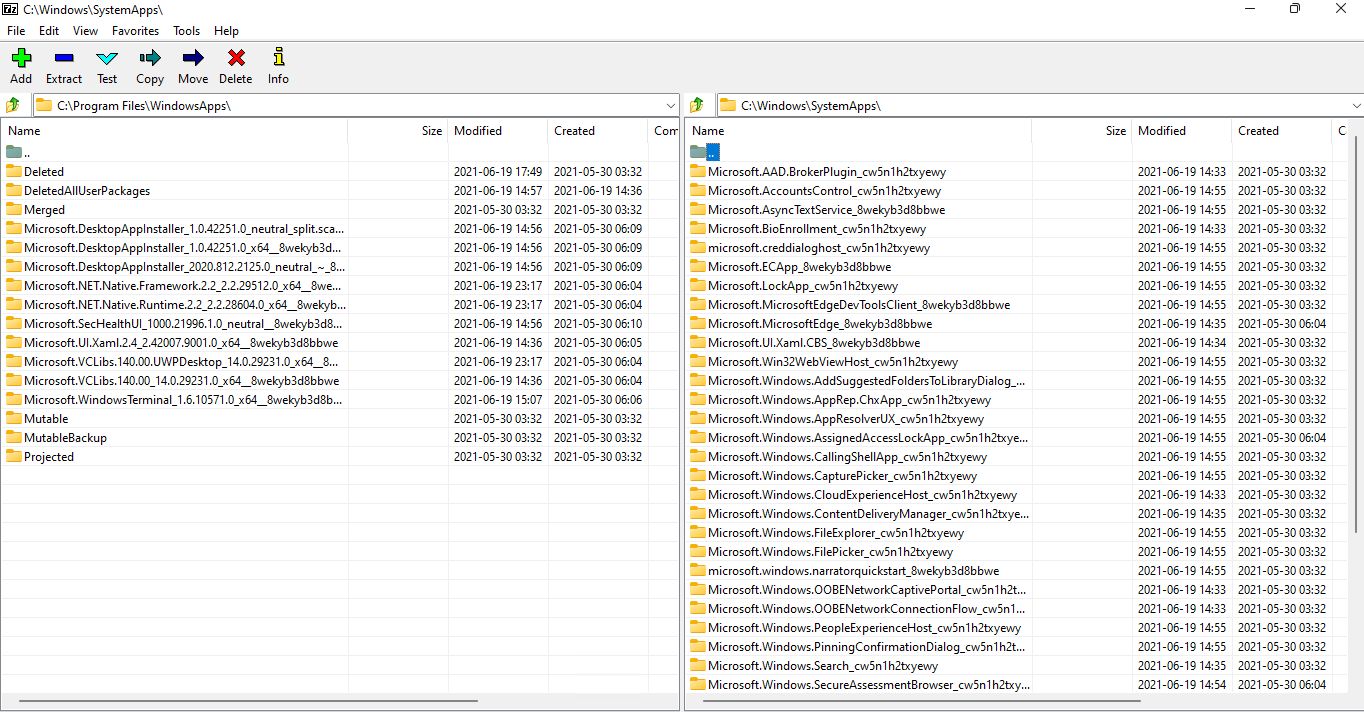Select Microsoft.Windows.FileExplorer folder name

pyautogui.click(x=837, y=532)
